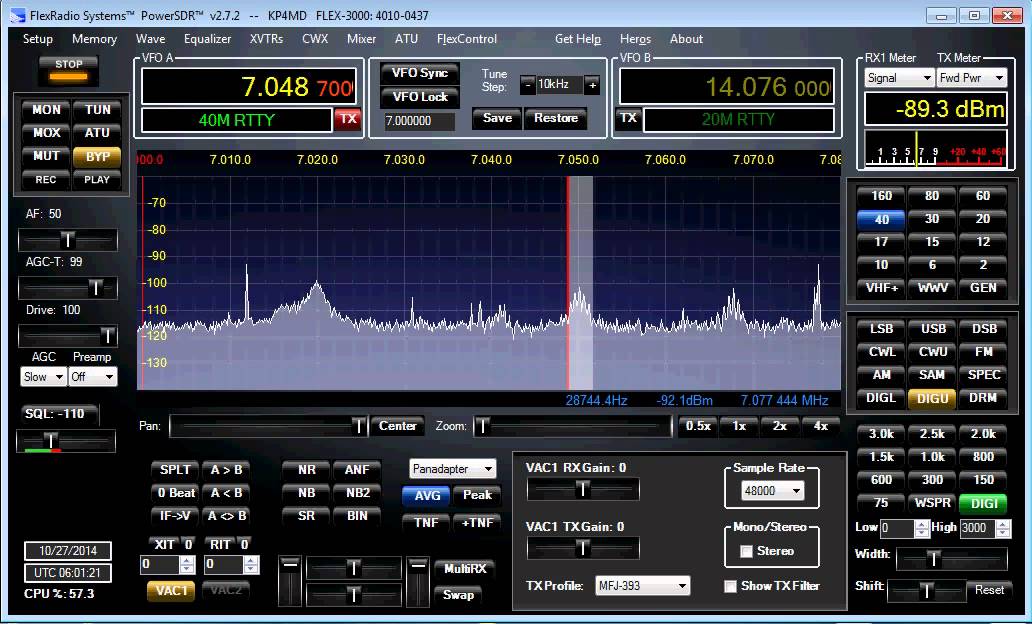1032x624 pixels.
Task: Open the Get Help menu
Action: (x=578, y=39)
